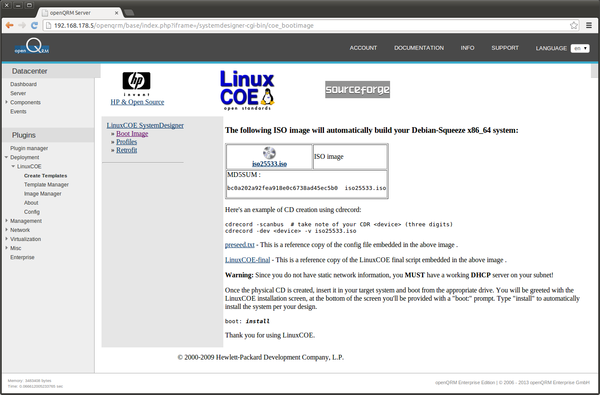Viewport: 600px width, 395px height.
Task: Click the browser address bar
Action: [x=306, y=26]
